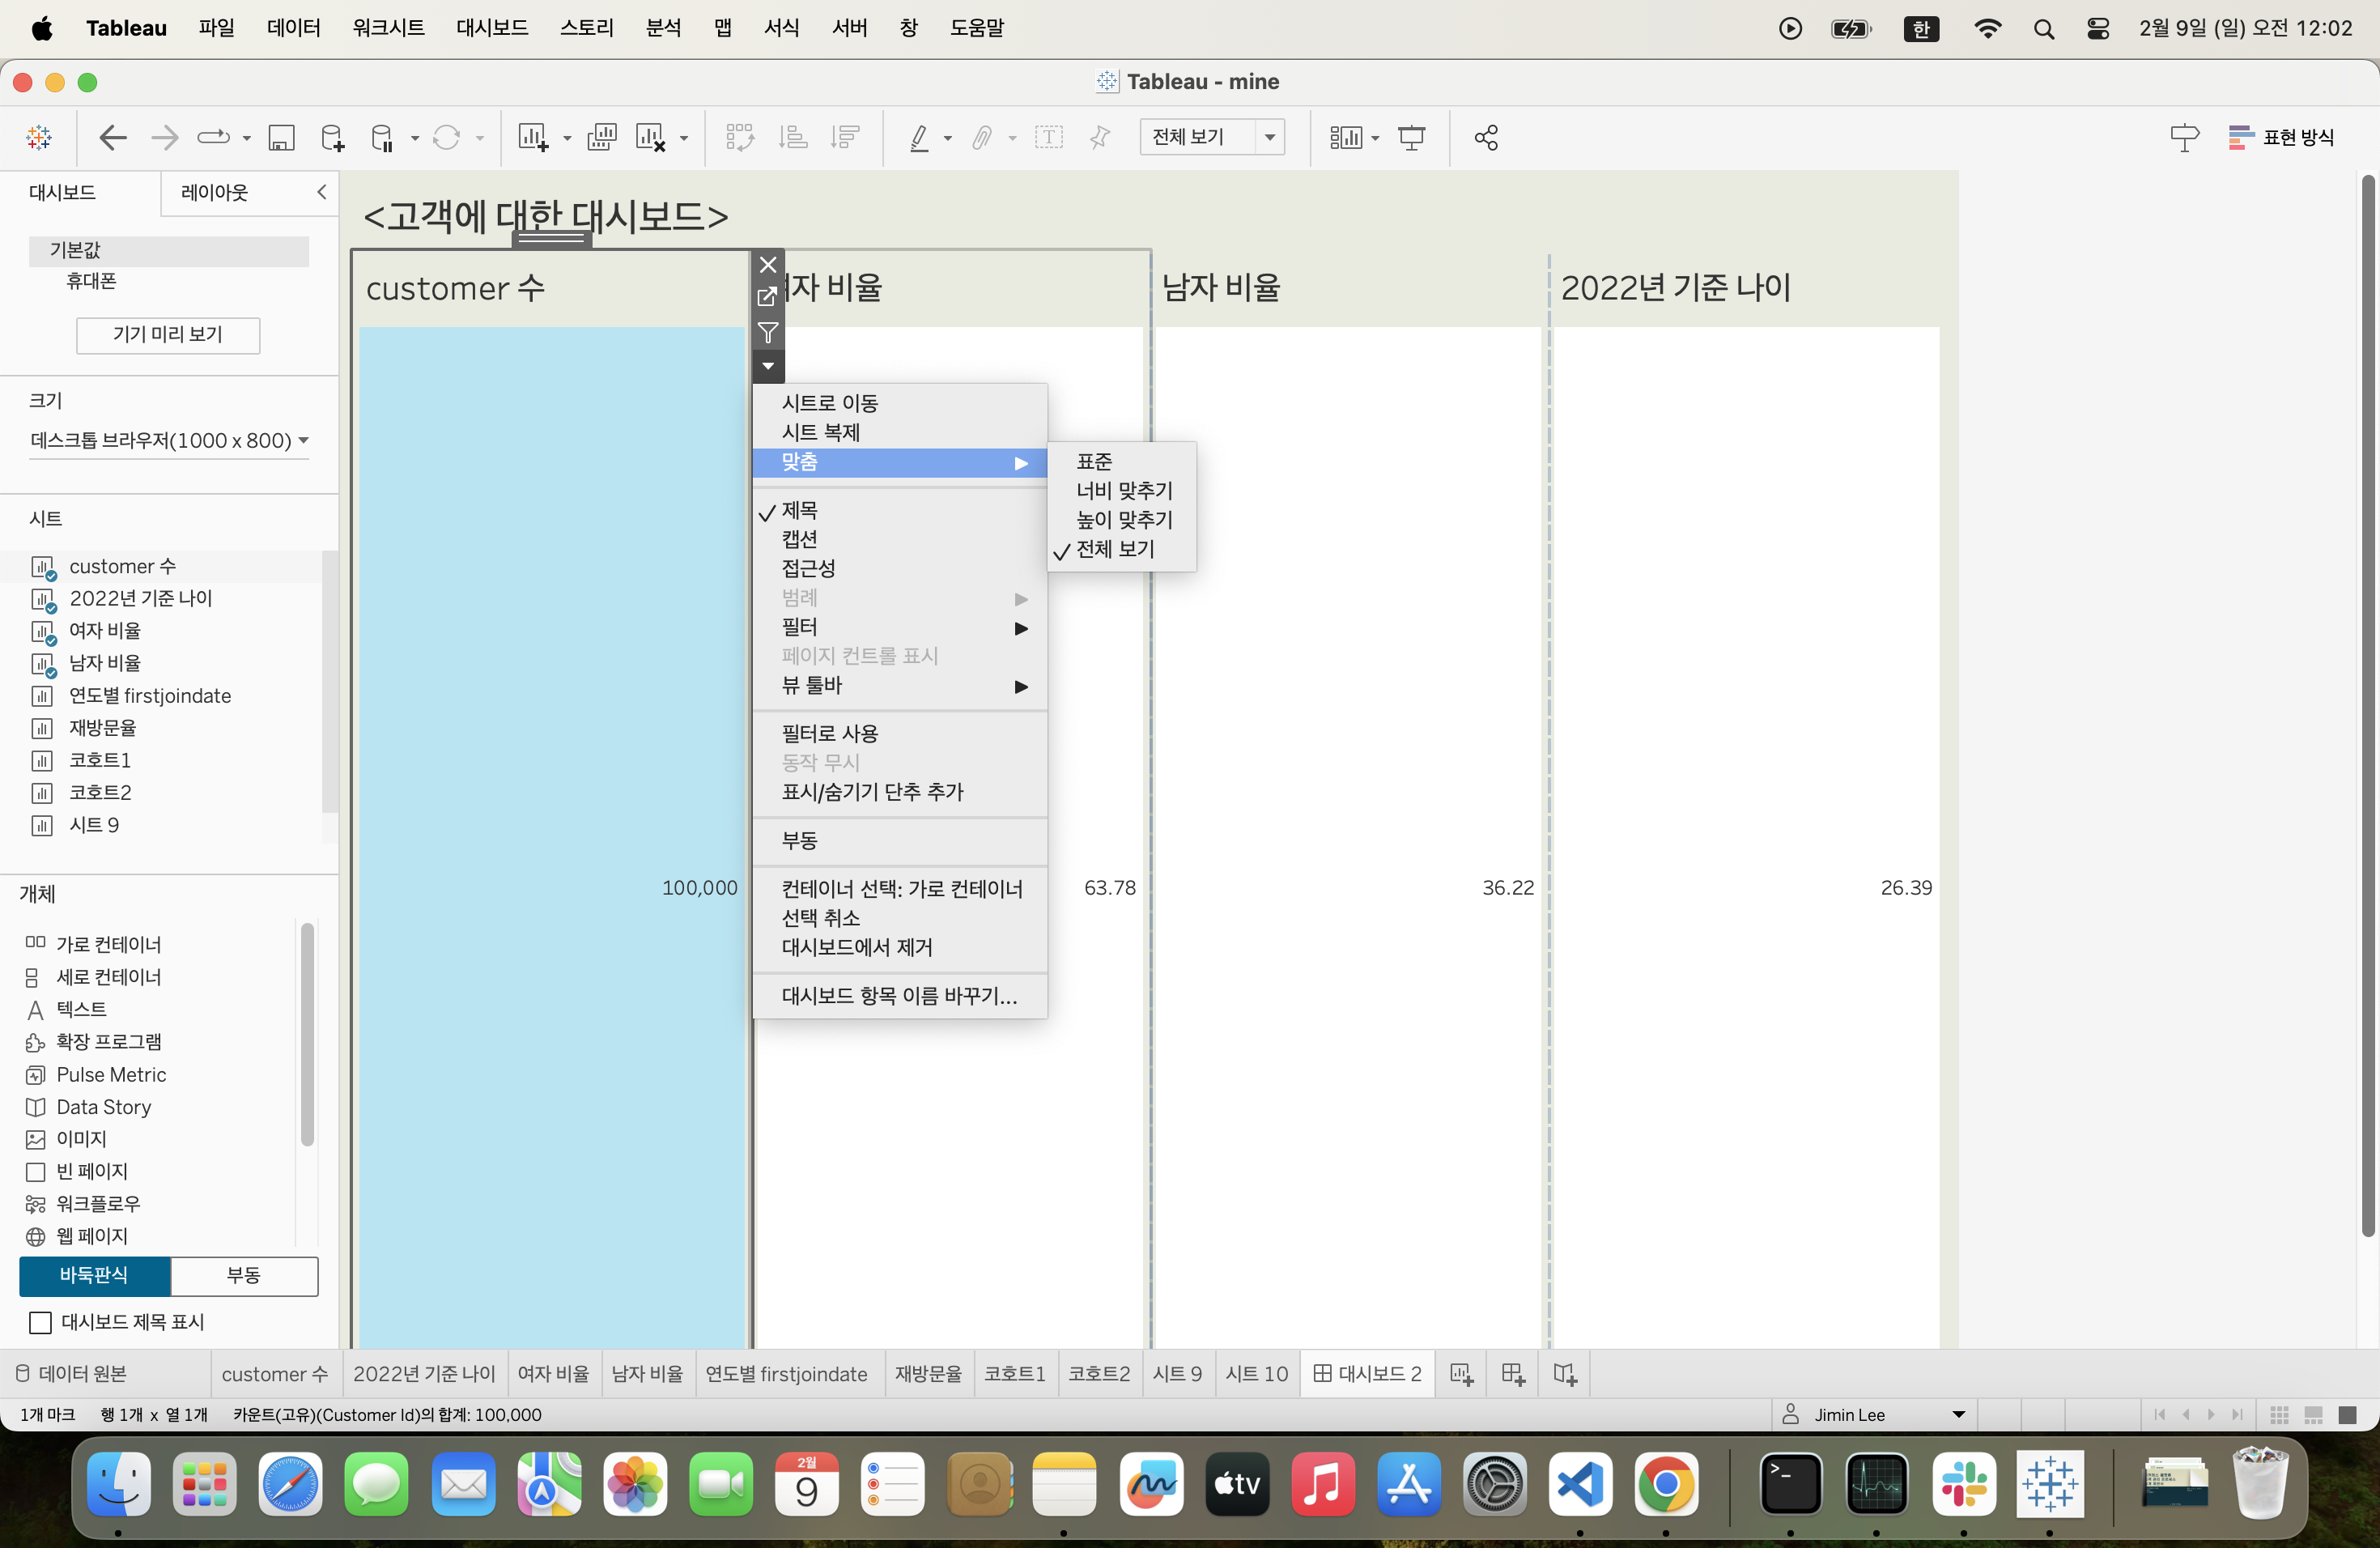
Task: Click the use as filter funnel icon
Action: pos(768,333)
